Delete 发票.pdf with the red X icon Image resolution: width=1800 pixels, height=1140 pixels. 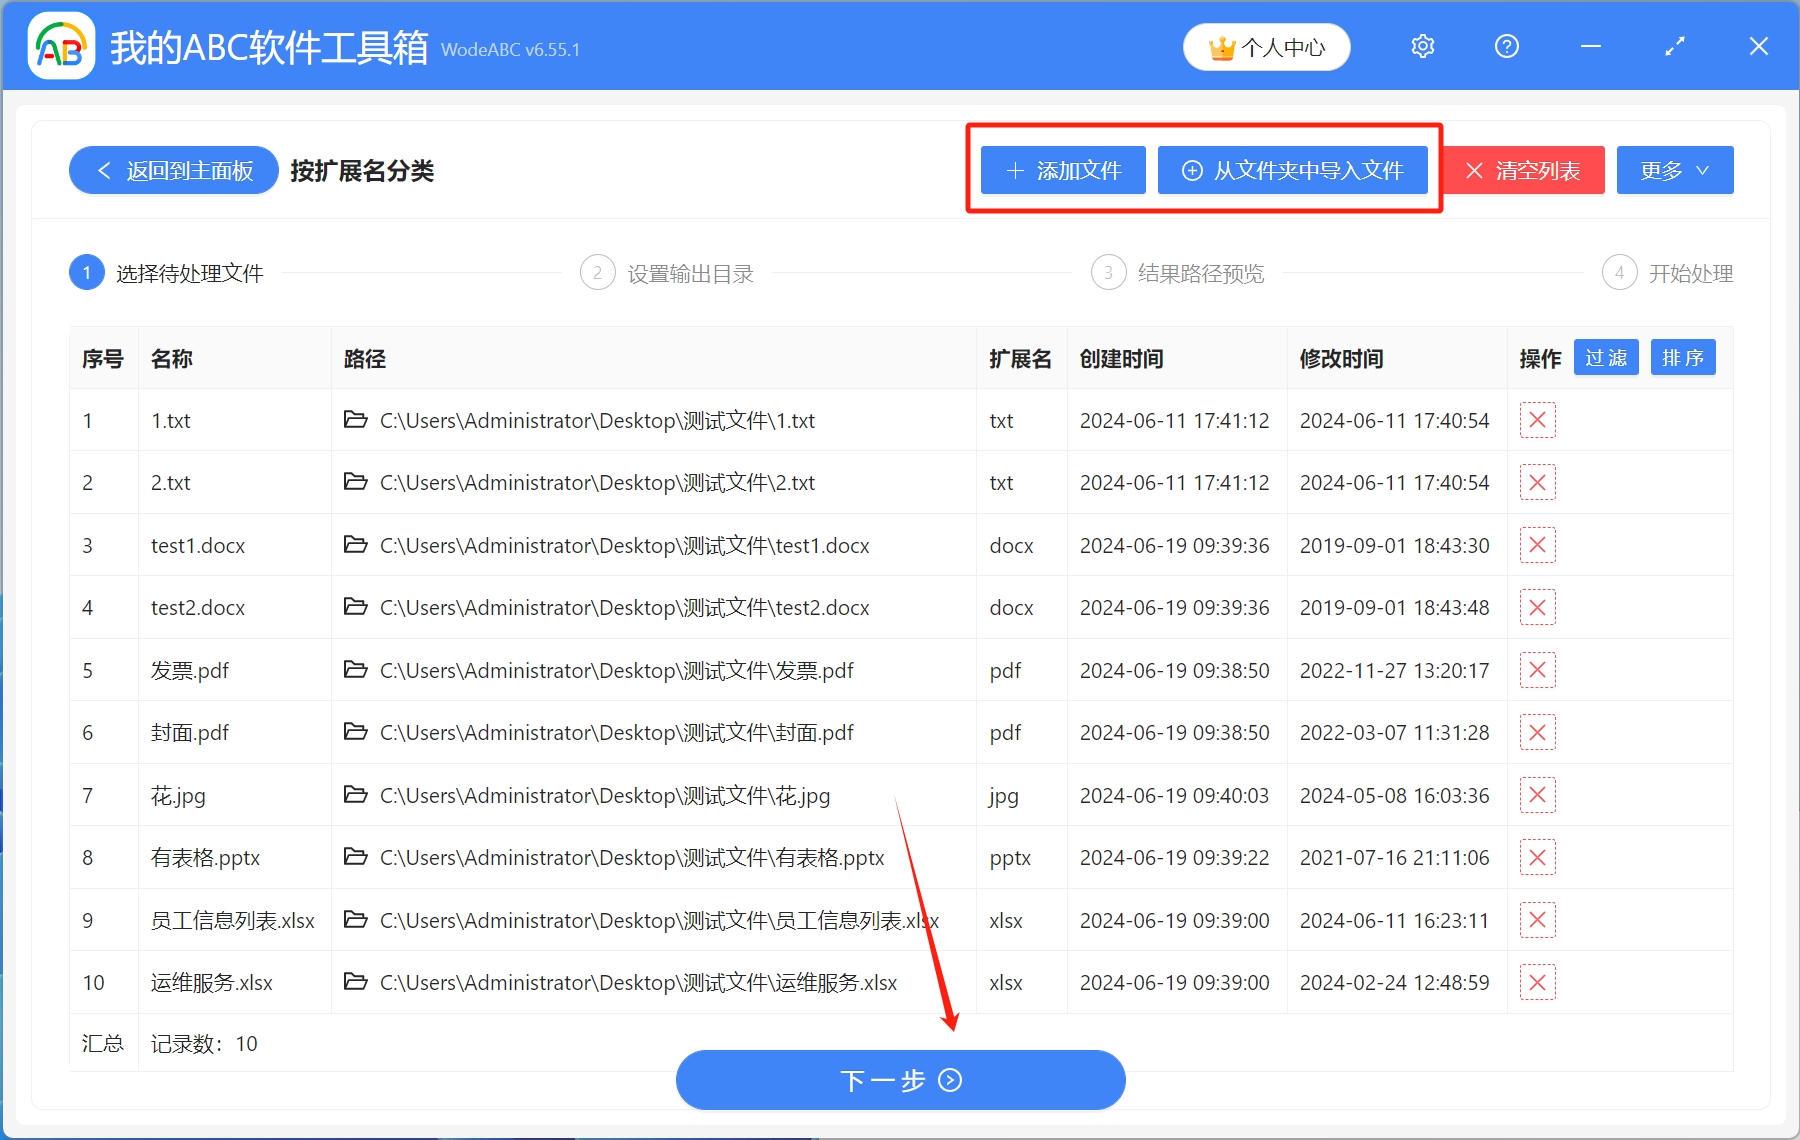coord(1538,670)
